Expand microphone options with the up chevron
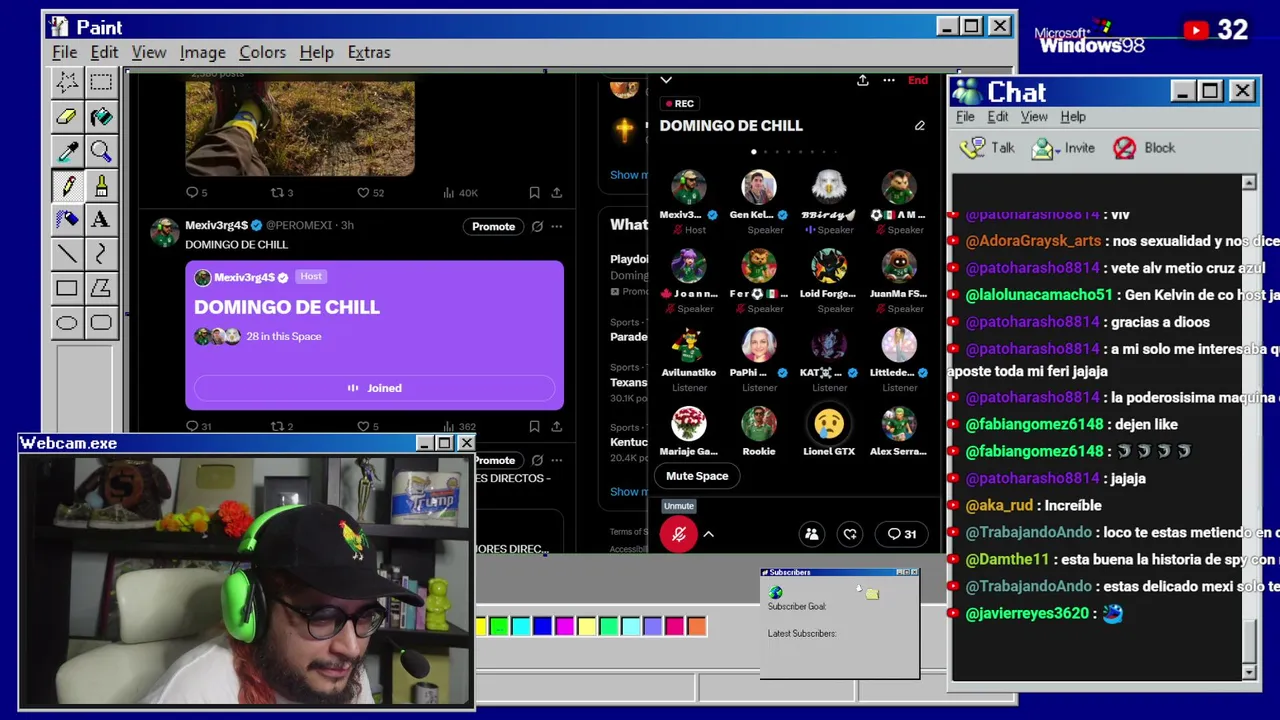1280x720 pixels. [x=708, y=535]
